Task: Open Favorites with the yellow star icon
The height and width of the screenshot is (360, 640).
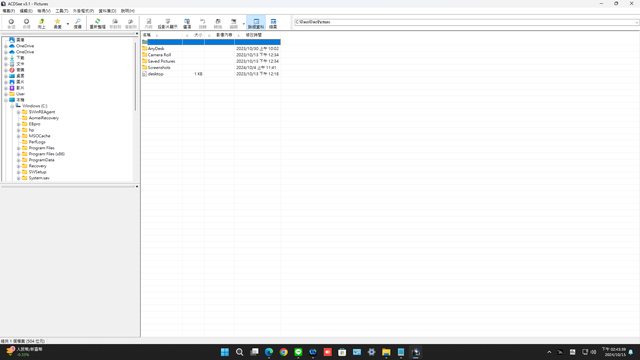Action: click(58, 23)
